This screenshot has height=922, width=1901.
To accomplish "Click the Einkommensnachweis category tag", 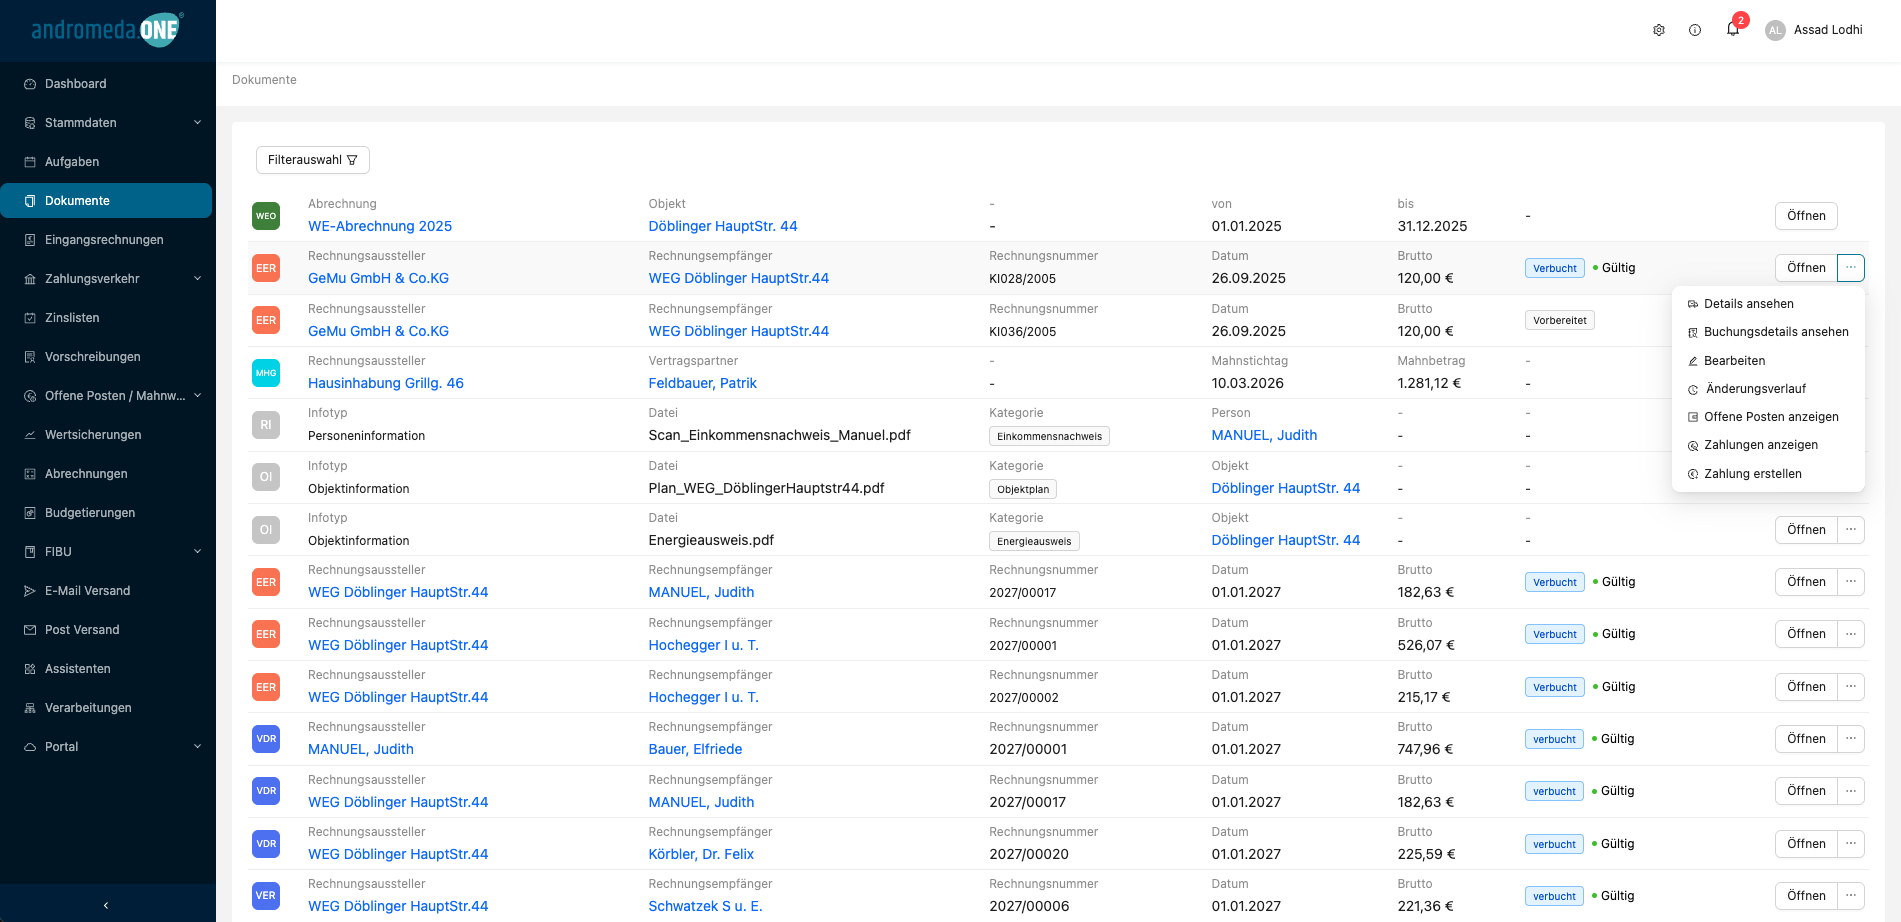I will click(1049, 436).
